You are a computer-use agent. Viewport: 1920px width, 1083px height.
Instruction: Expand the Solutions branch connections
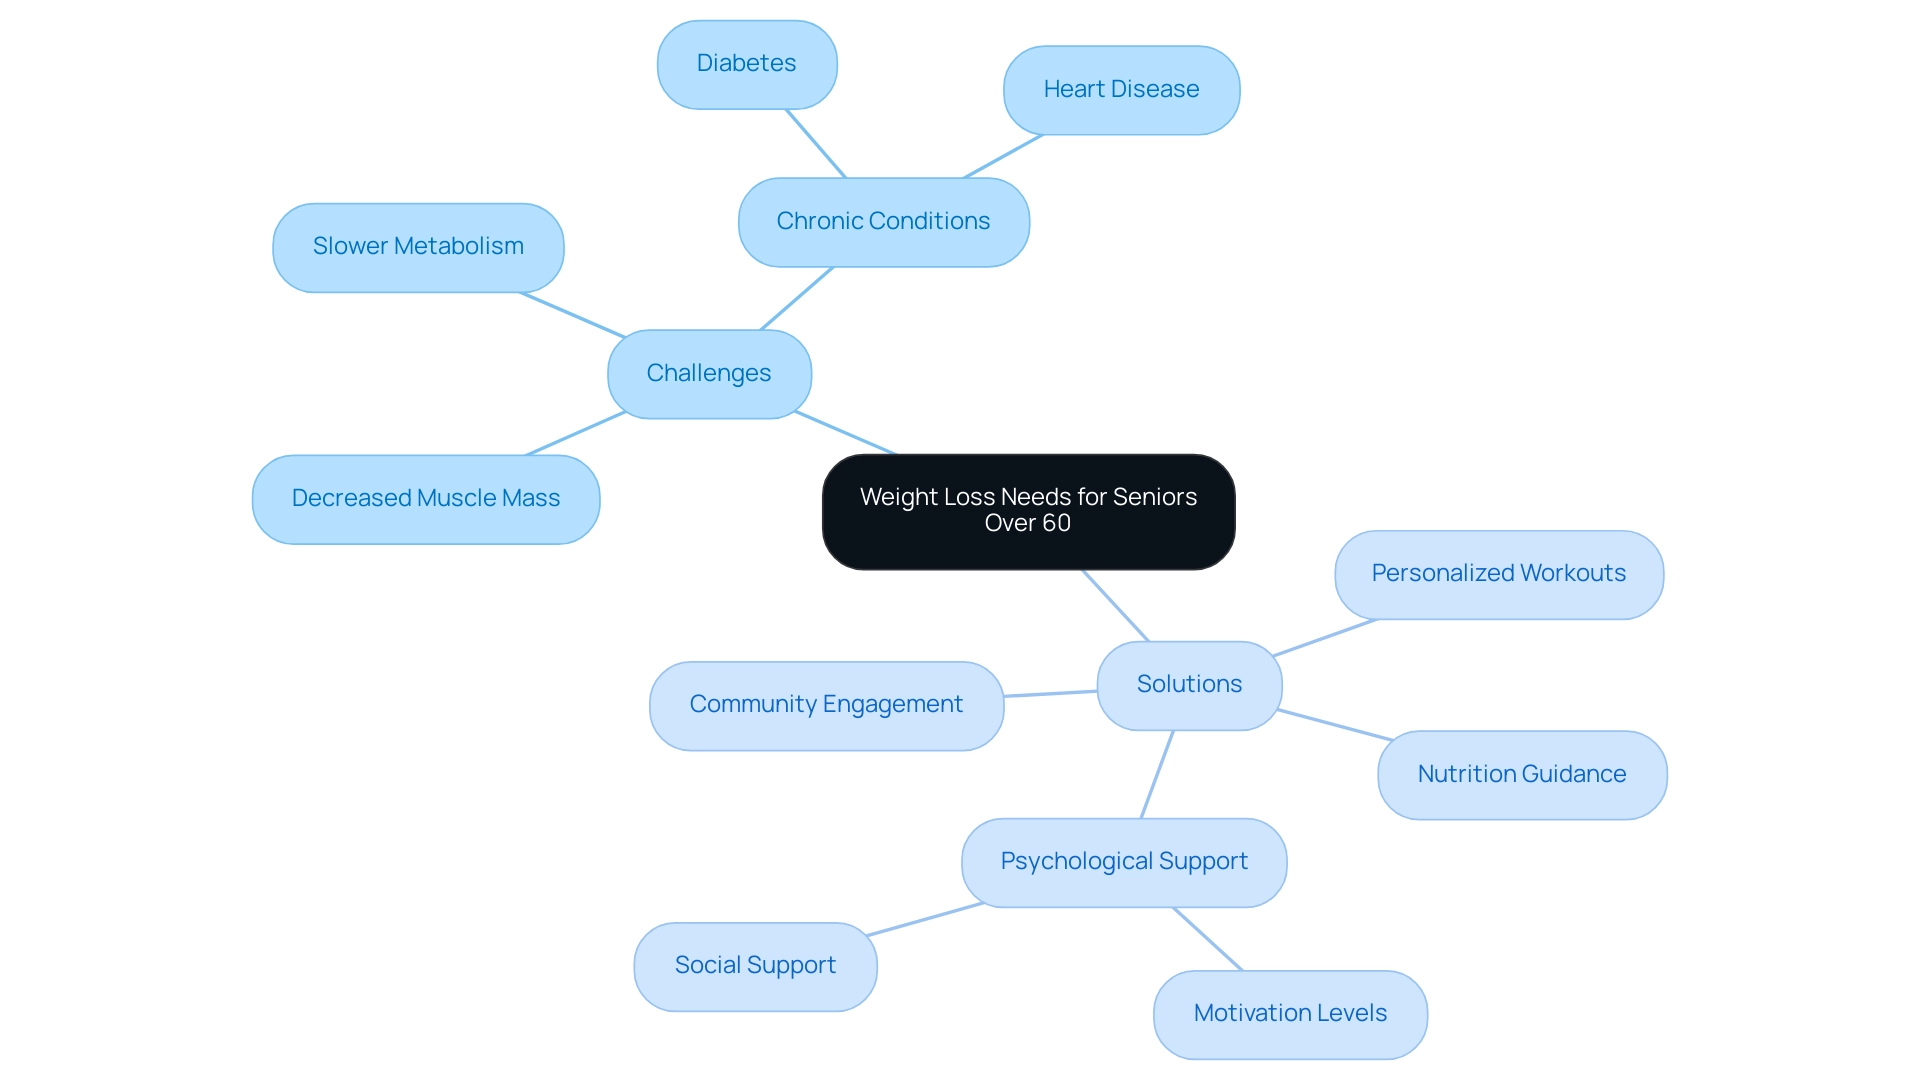1188,682
